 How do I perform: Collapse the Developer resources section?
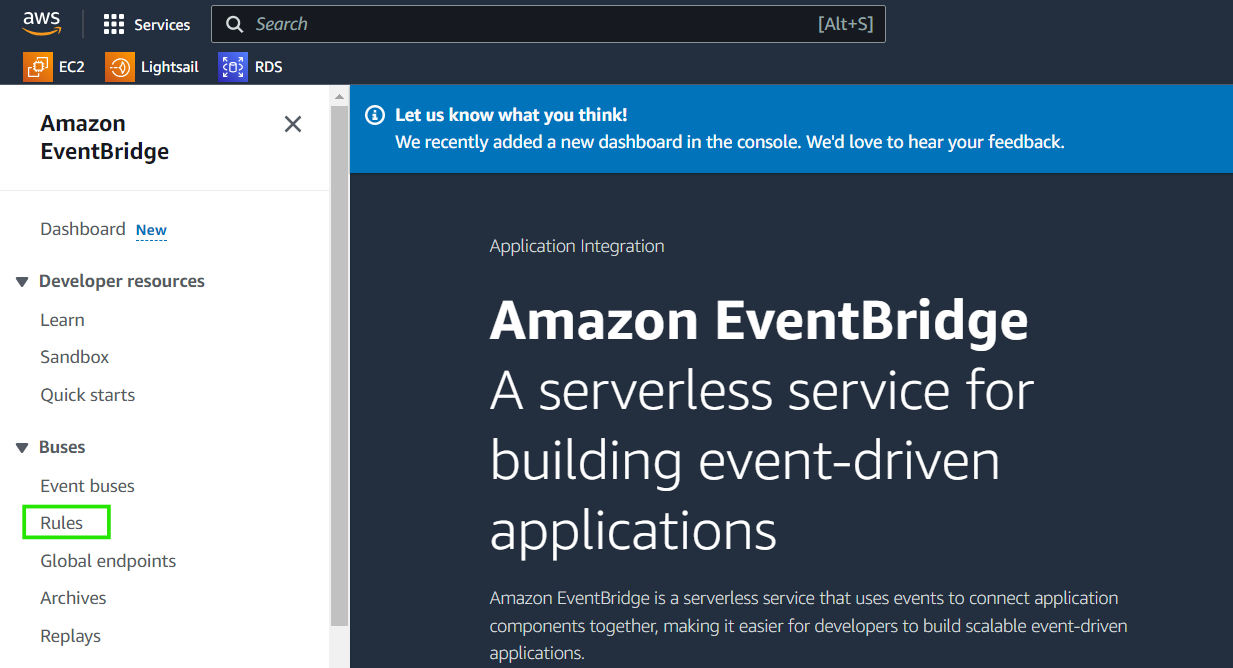(22, 282)
